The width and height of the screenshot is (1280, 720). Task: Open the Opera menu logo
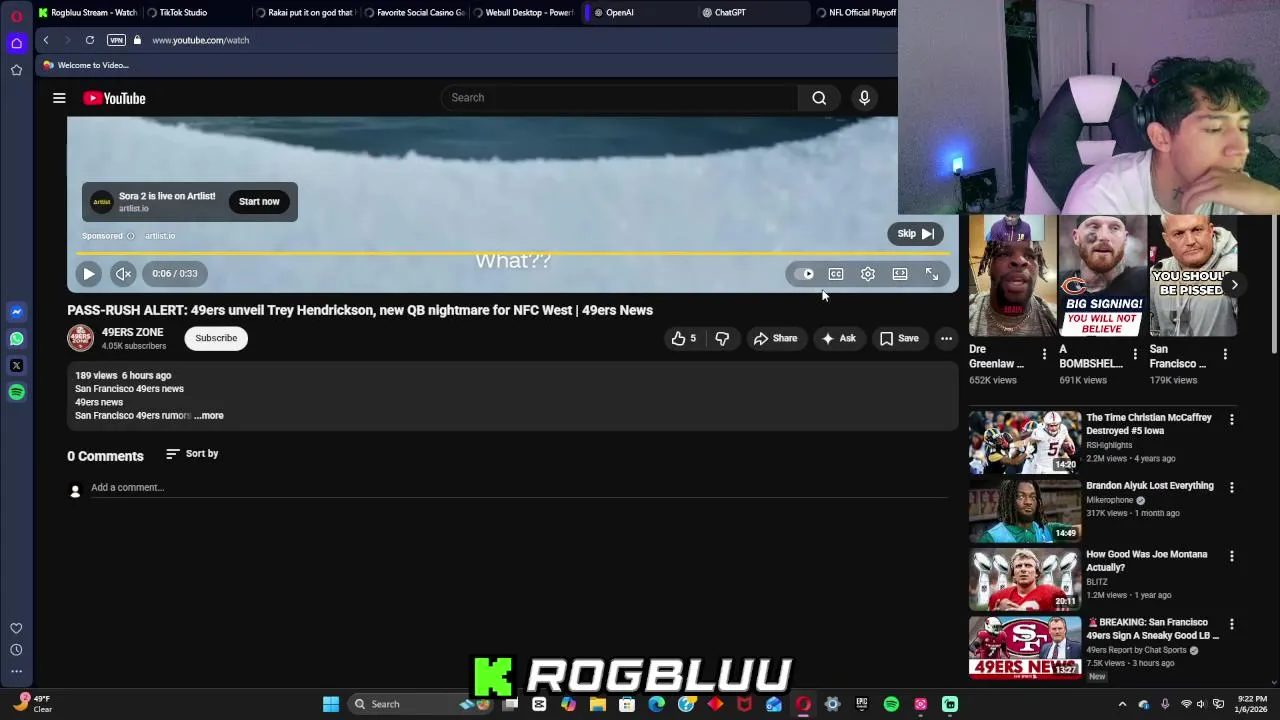pos(16,16)
